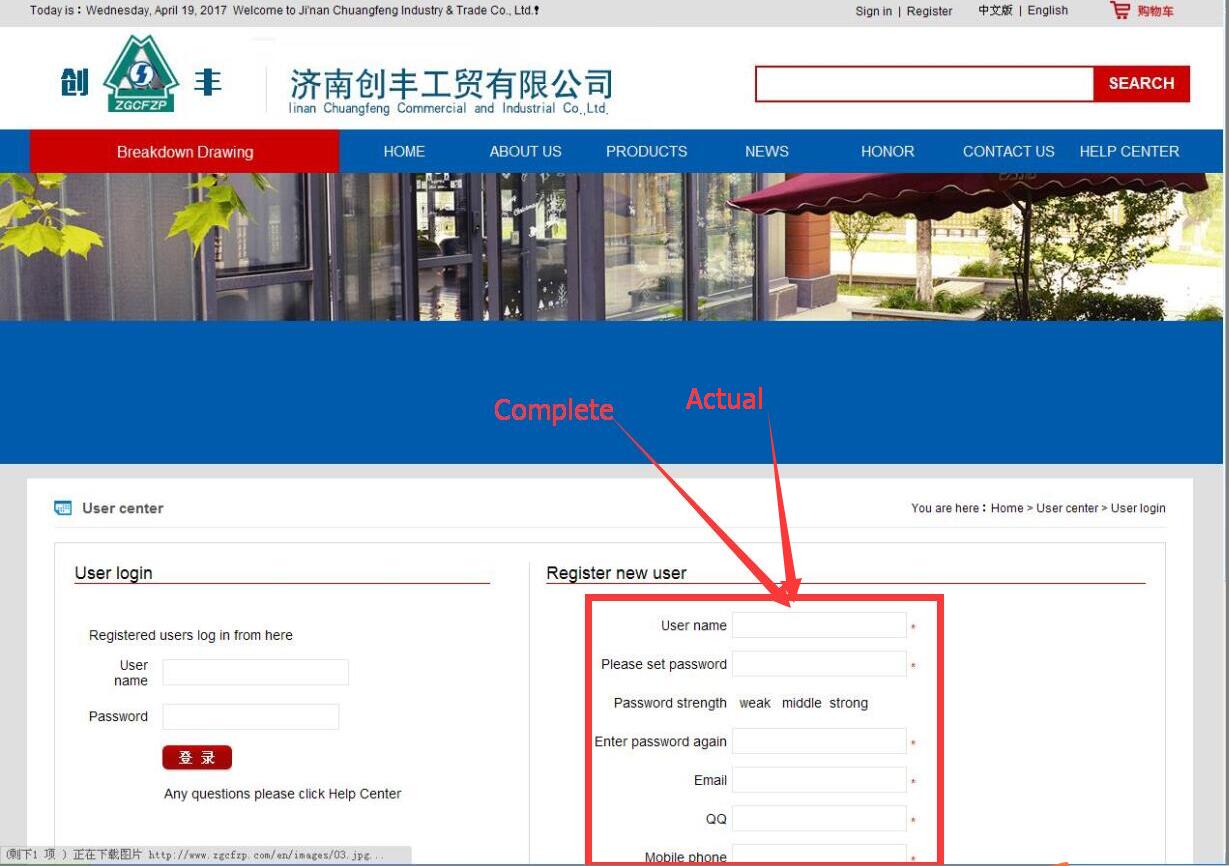Click the 'Password strength' label
Screen dimensions: 1229x866
(670, 703)
